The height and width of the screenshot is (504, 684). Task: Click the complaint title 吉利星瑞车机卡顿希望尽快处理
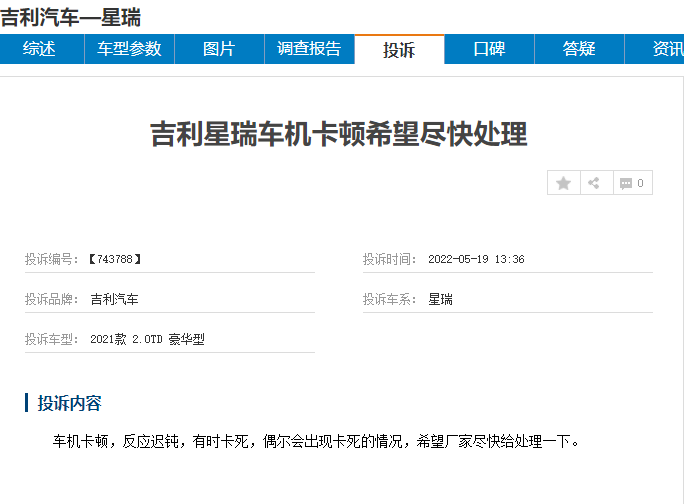click(x=338, y=134)
